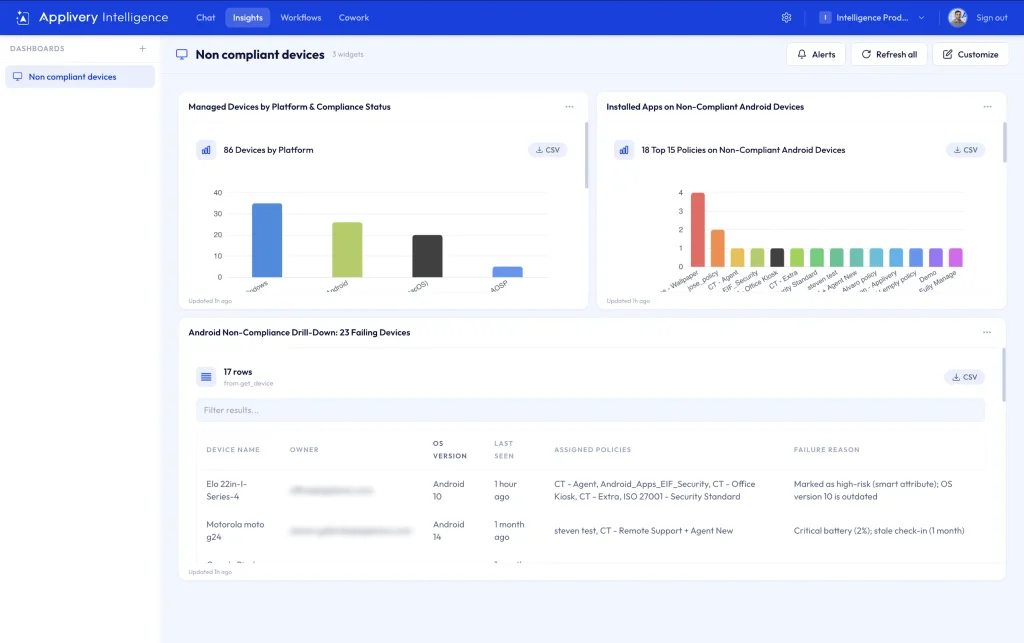Click the 1 hour ago last seen cell
1024x643 pixels.
[x=505, y=490]
